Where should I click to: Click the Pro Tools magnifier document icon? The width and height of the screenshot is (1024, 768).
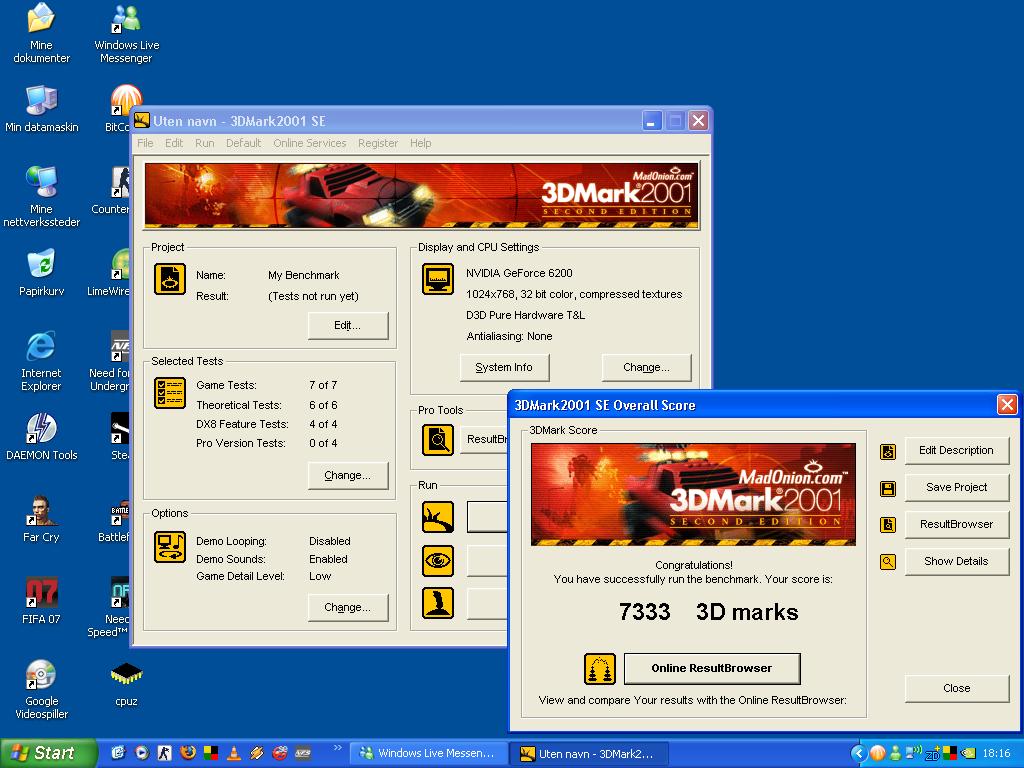[438, 440]
